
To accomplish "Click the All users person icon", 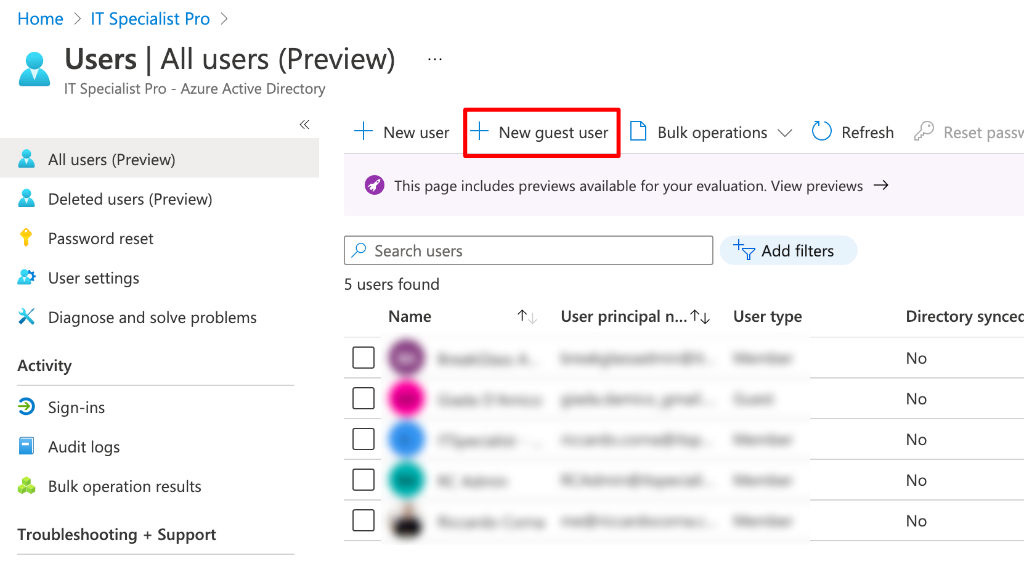I will coord(26,159).
